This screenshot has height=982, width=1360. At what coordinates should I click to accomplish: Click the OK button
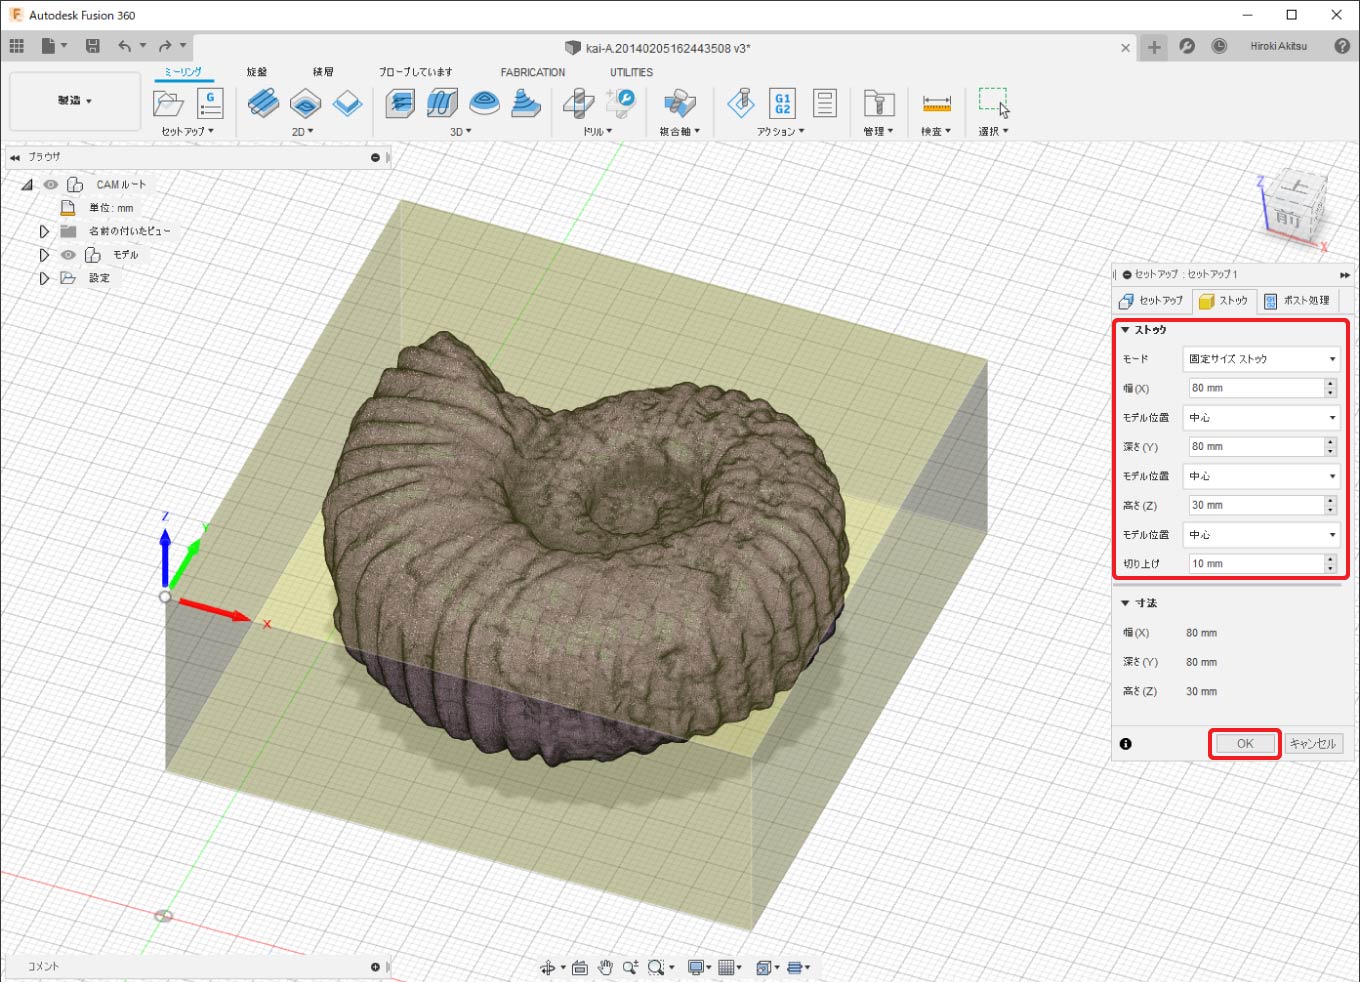[x=1244, y=744]
